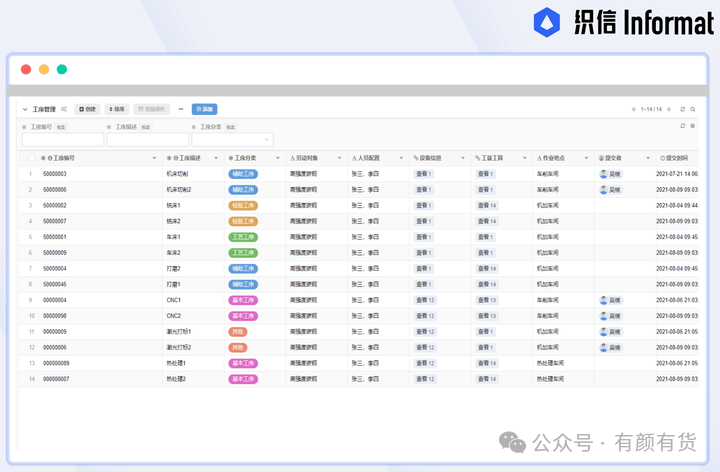The height and width of the screenshot is (472, 720).
Task: Click the share icon beside 工序管理
Action: coord(64,109)
